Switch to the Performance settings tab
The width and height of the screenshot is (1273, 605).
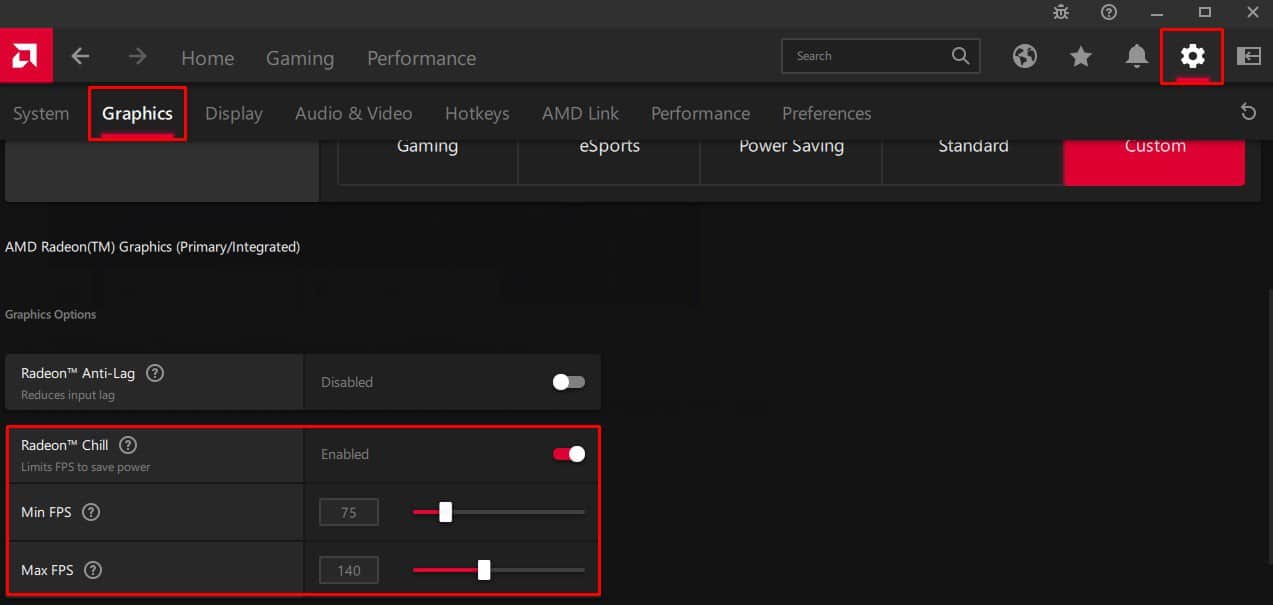(x=700, y=114)
